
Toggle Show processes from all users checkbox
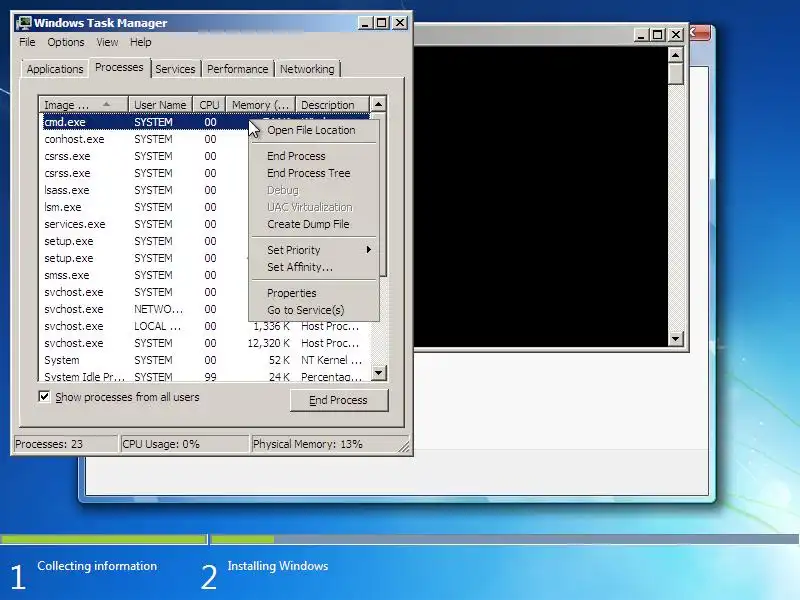pyautogui.click(x=44, y=396)
